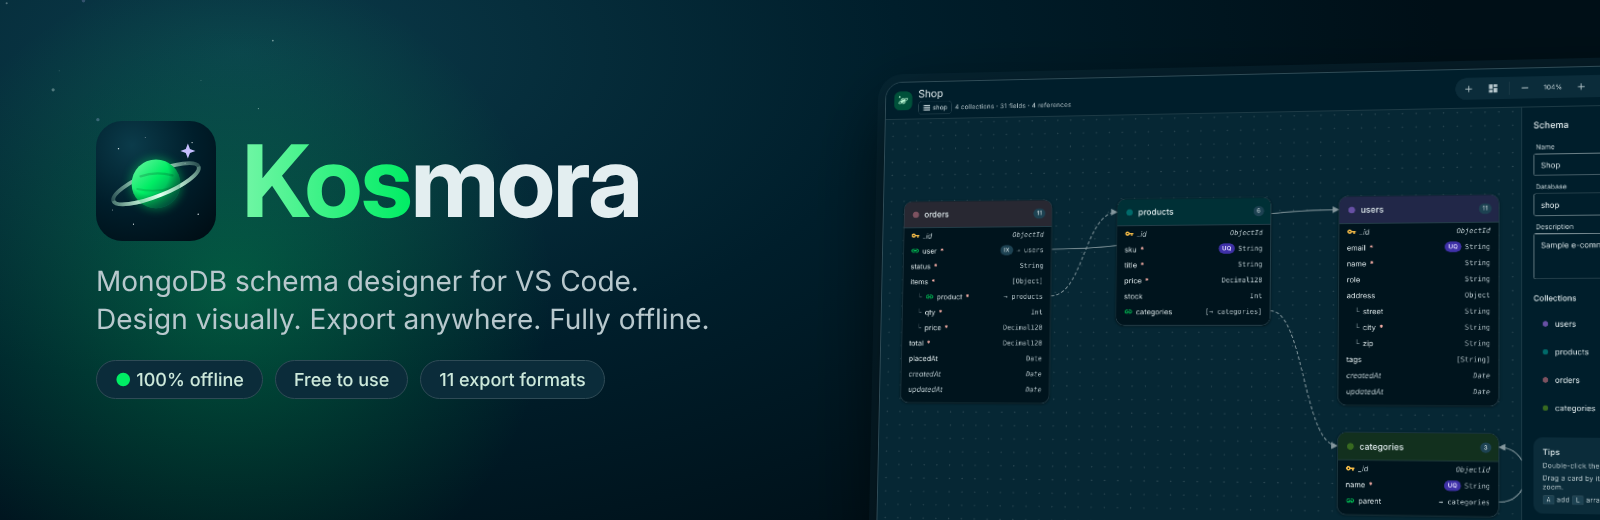Select the categories collection card header
1600x520 pixels.
coord(1418,447)
